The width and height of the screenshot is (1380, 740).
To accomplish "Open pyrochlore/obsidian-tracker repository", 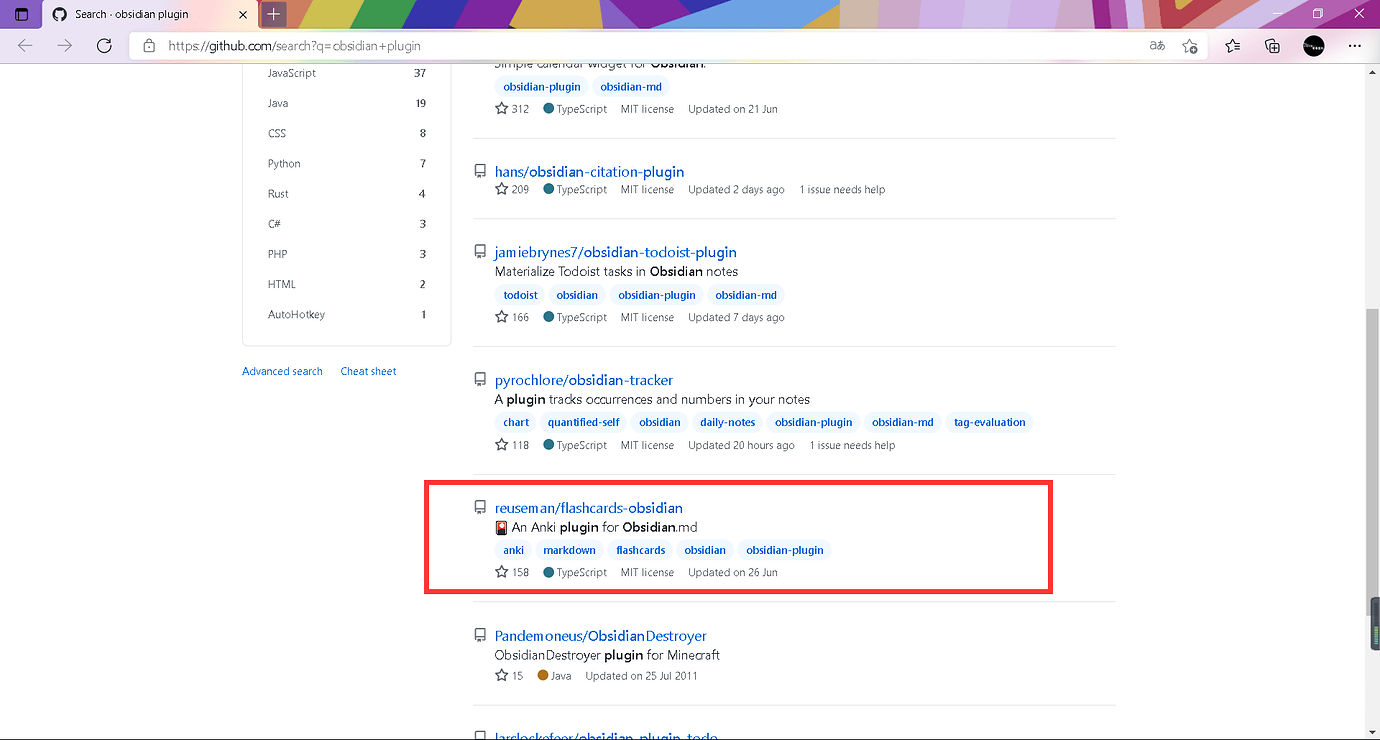I will (x=584, y=380).
